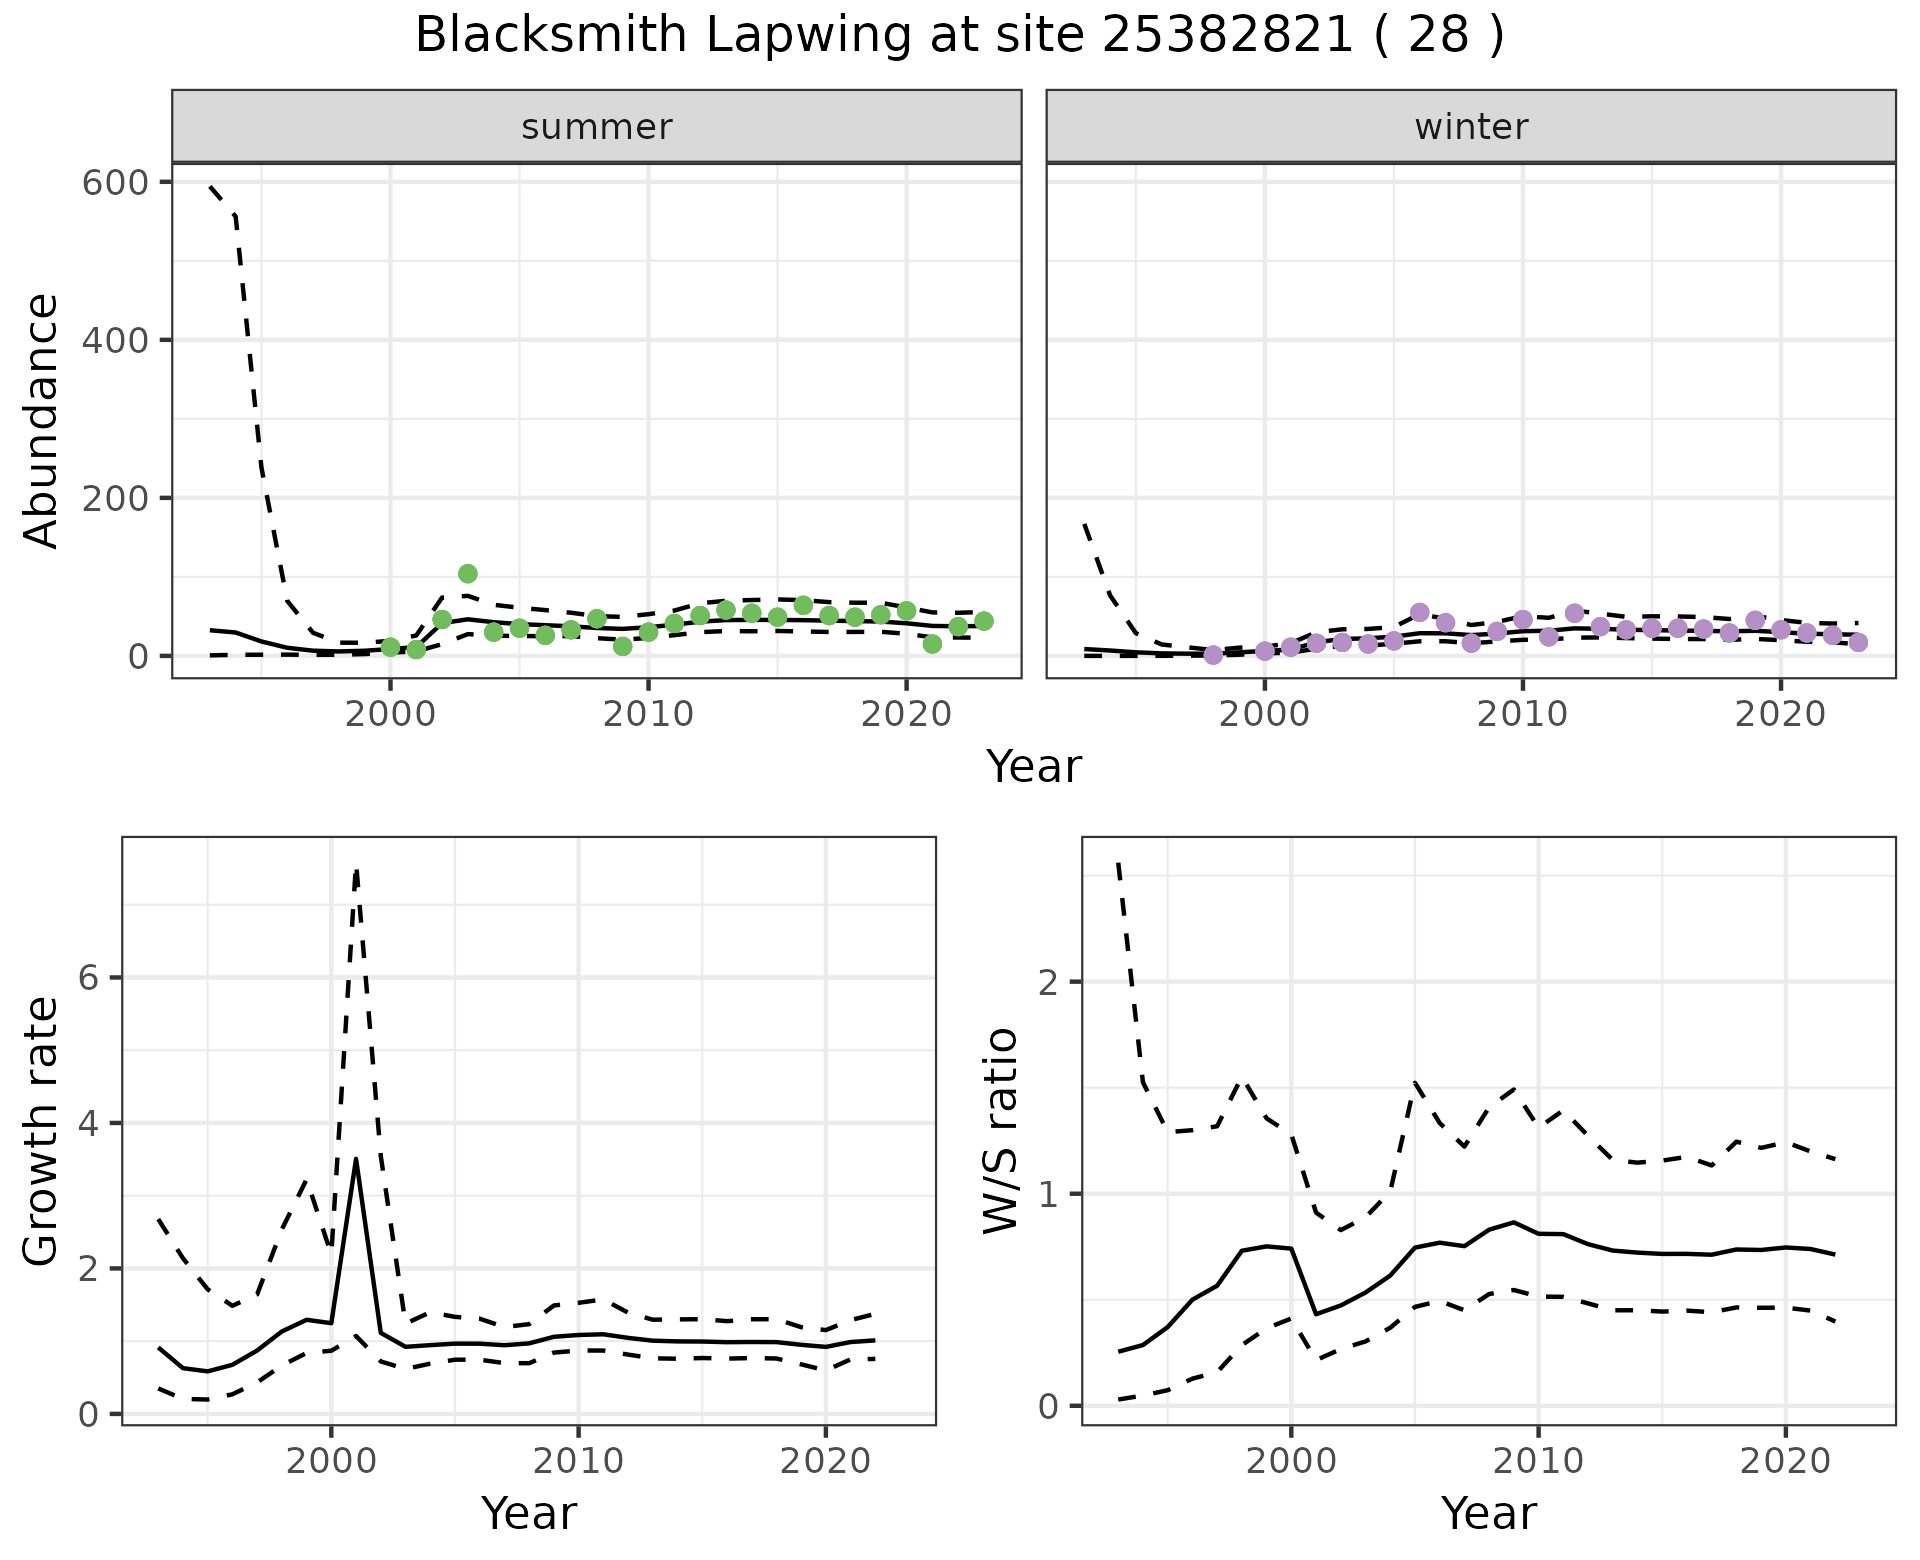Click the first purple winter point at 1998
The height and width of the screenshot is (1560, 1920).
point(1213,655)
